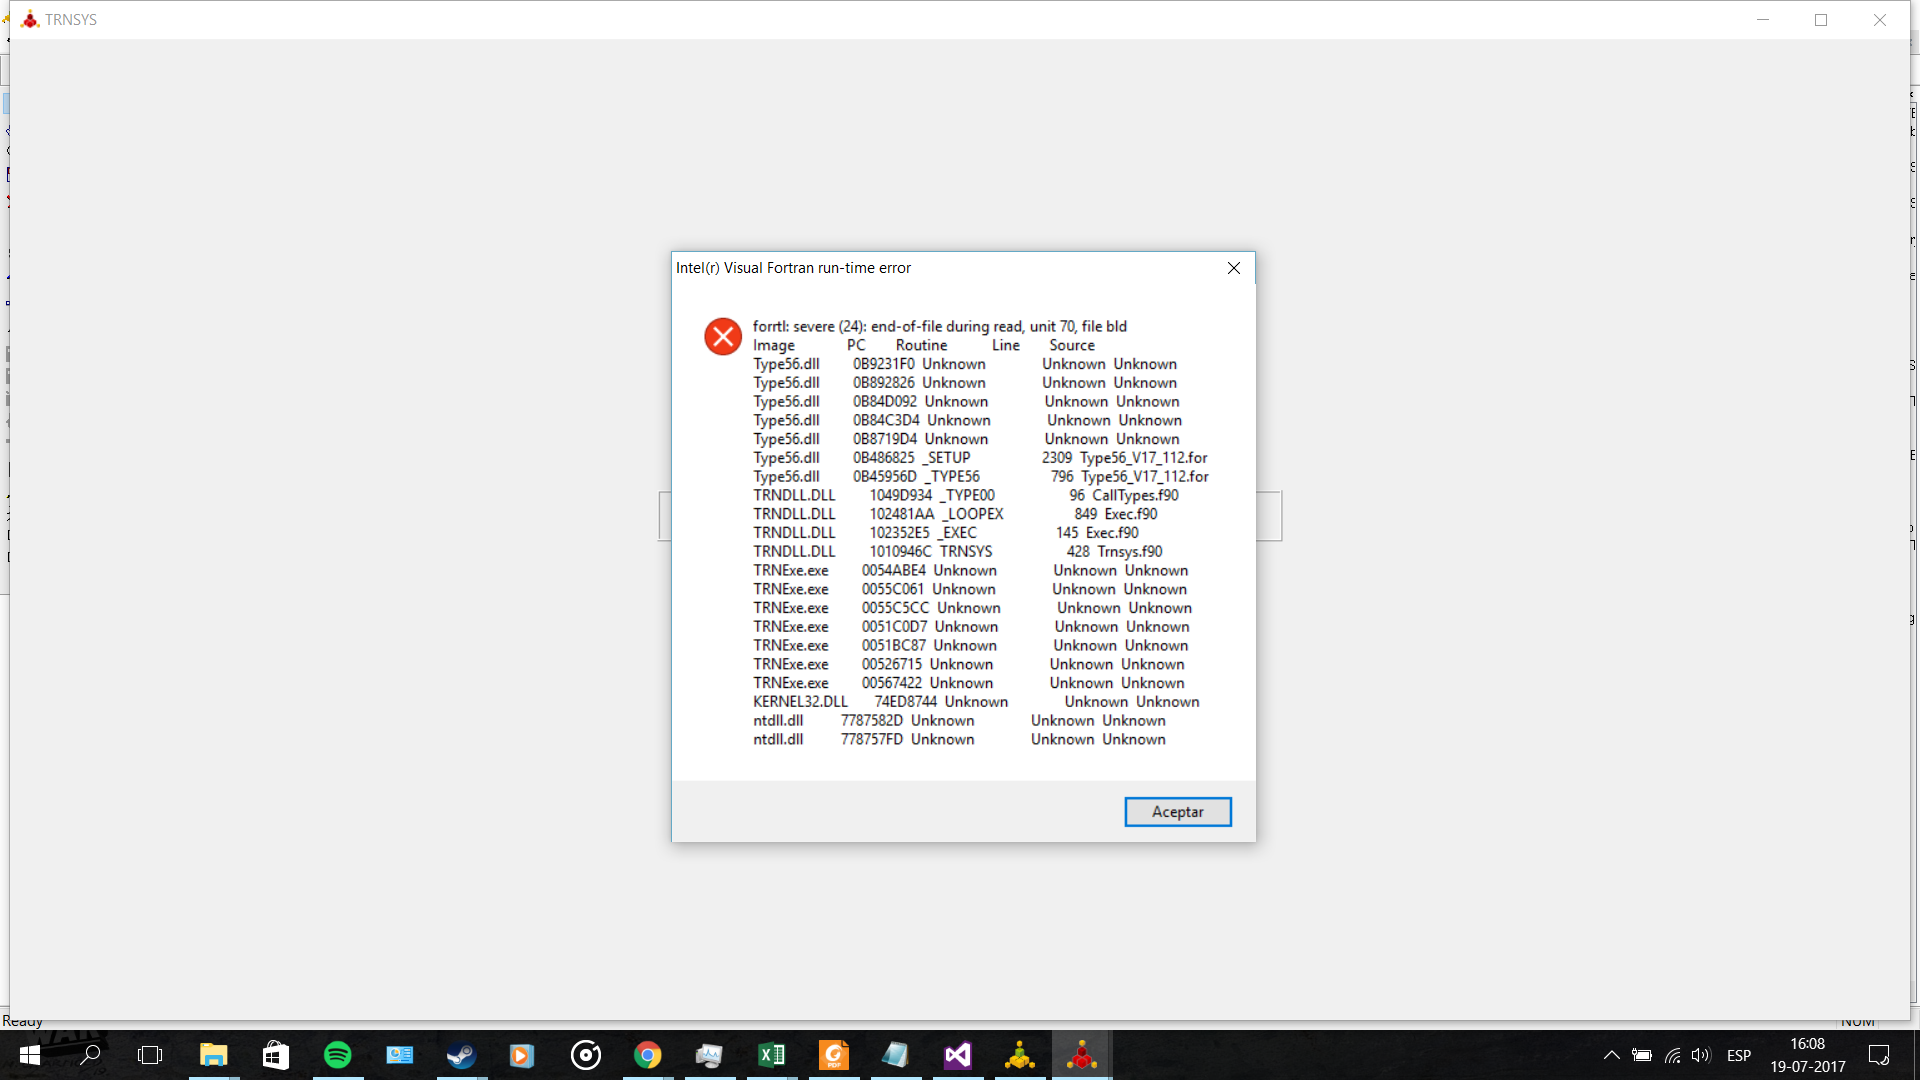Open taskbar search magnifier

point(90,1055)
